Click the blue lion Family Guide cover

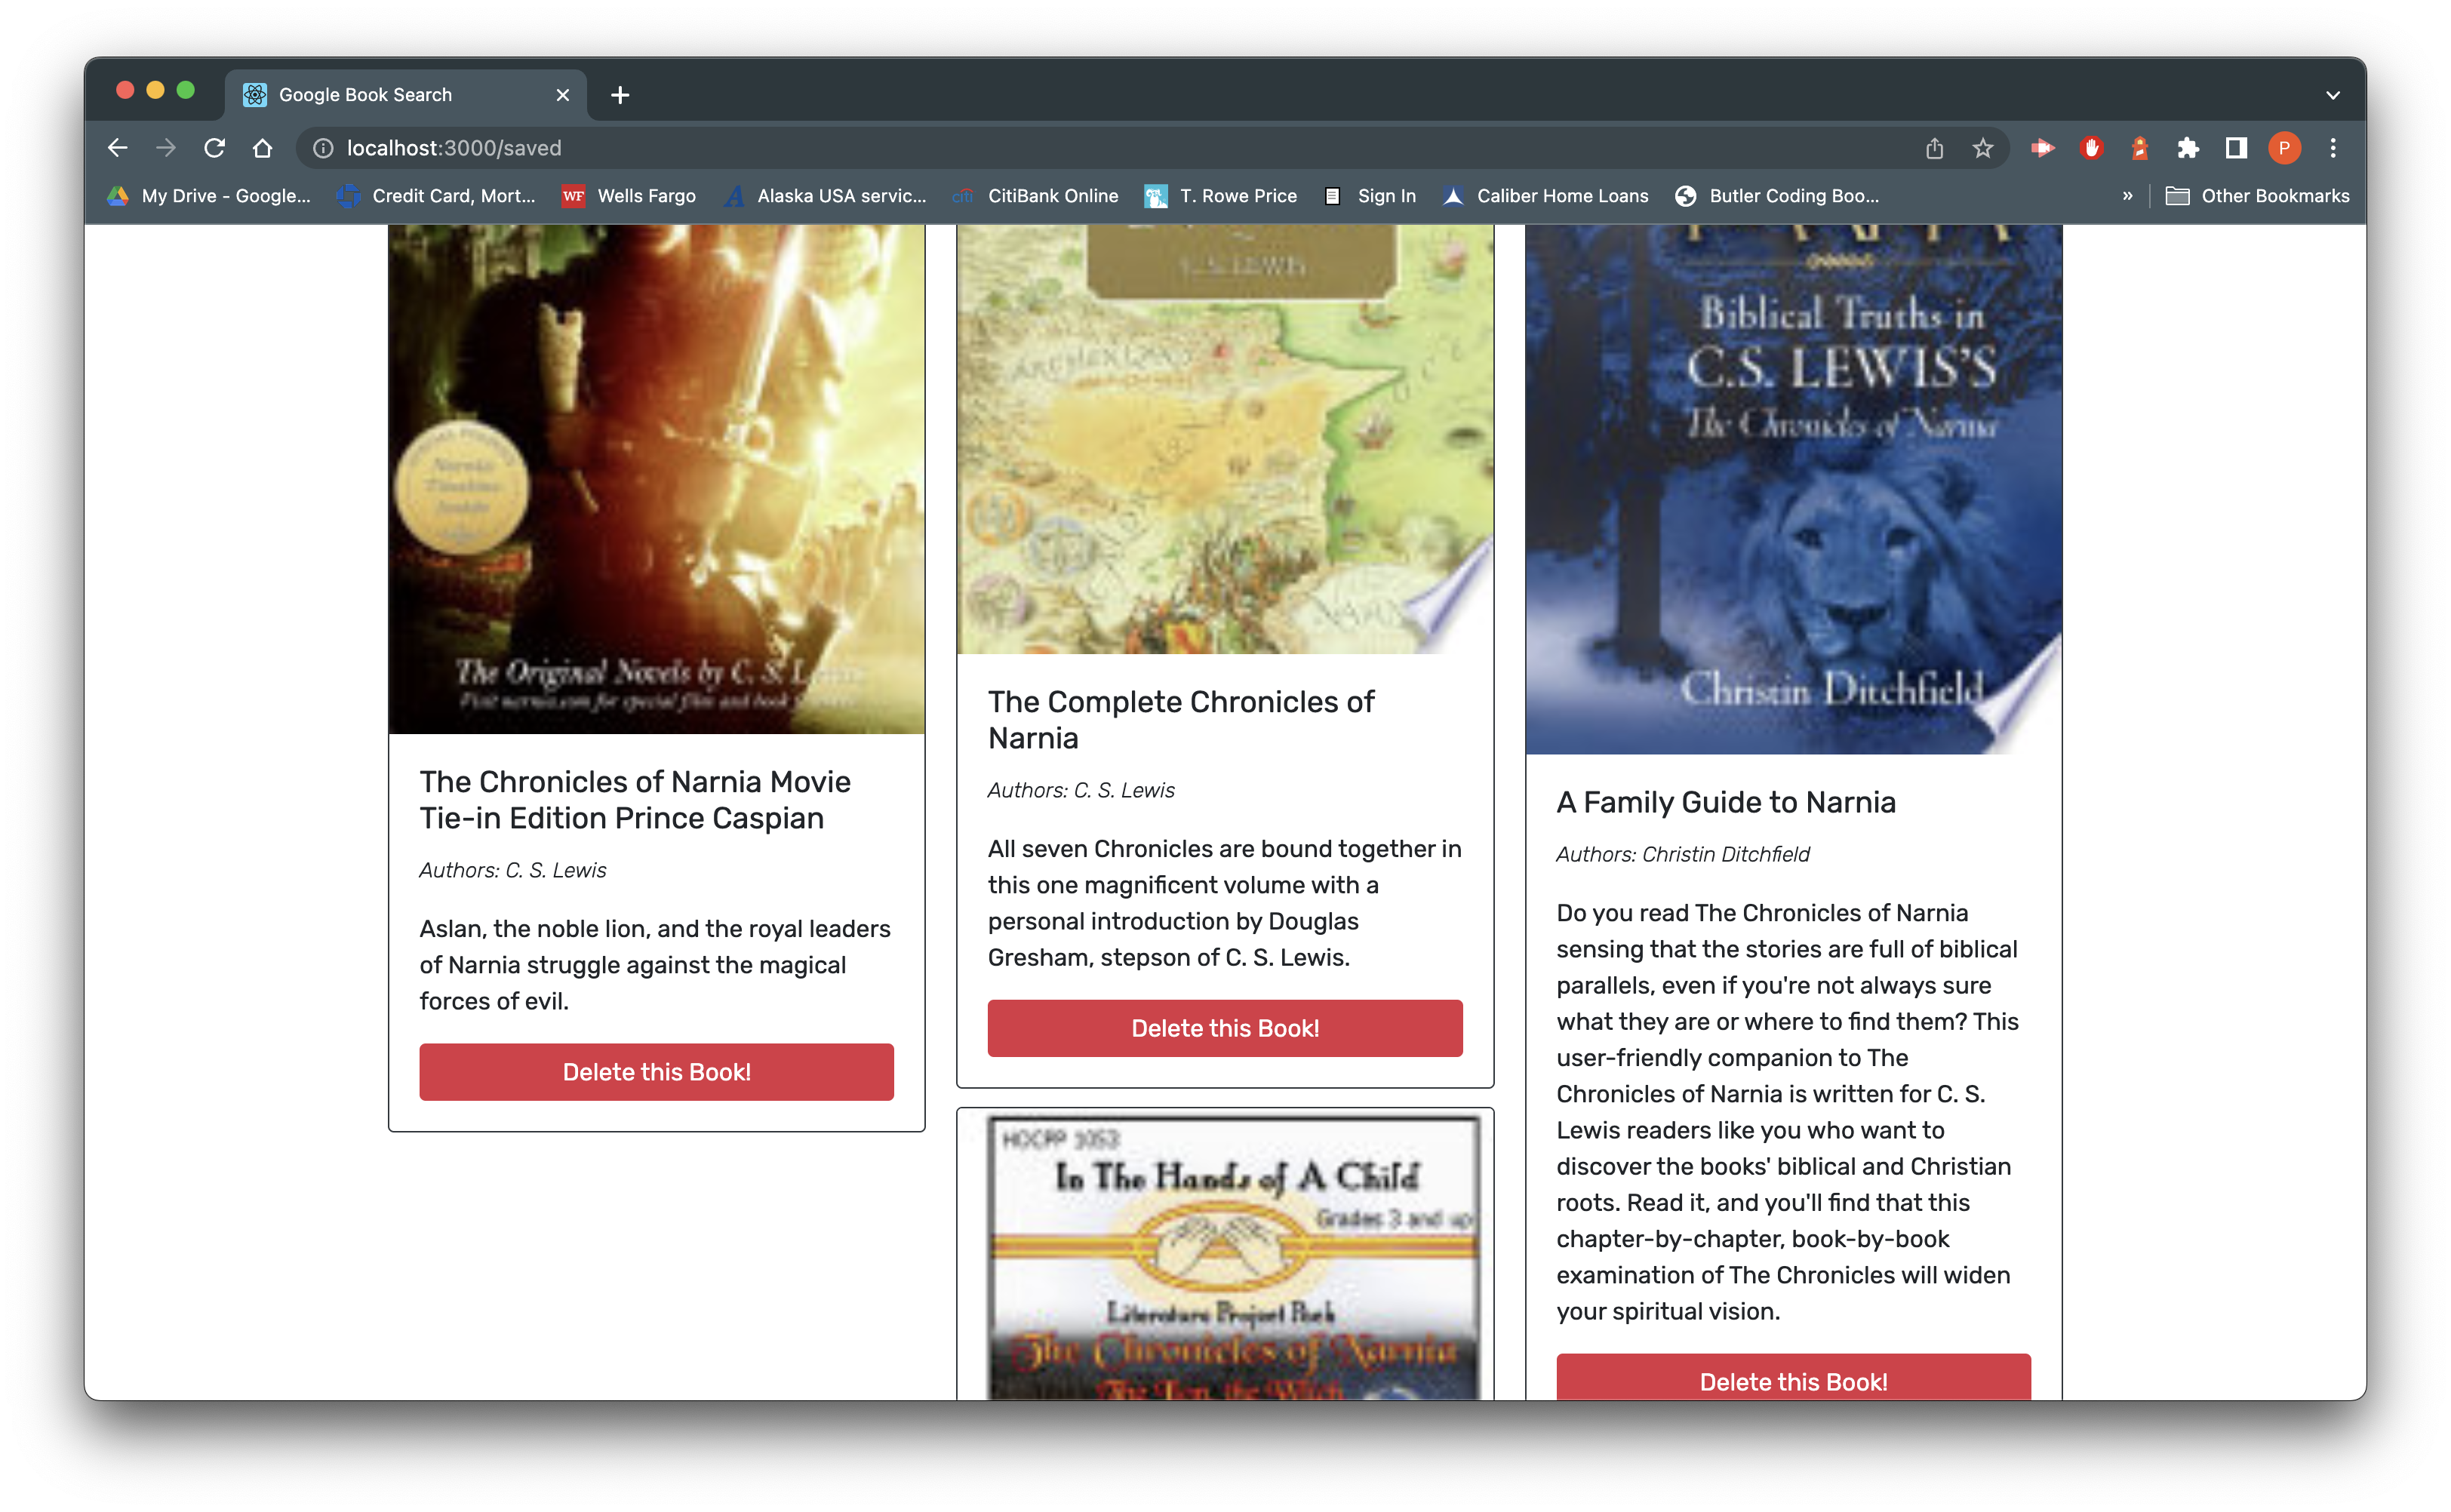tap(1793, 489)
